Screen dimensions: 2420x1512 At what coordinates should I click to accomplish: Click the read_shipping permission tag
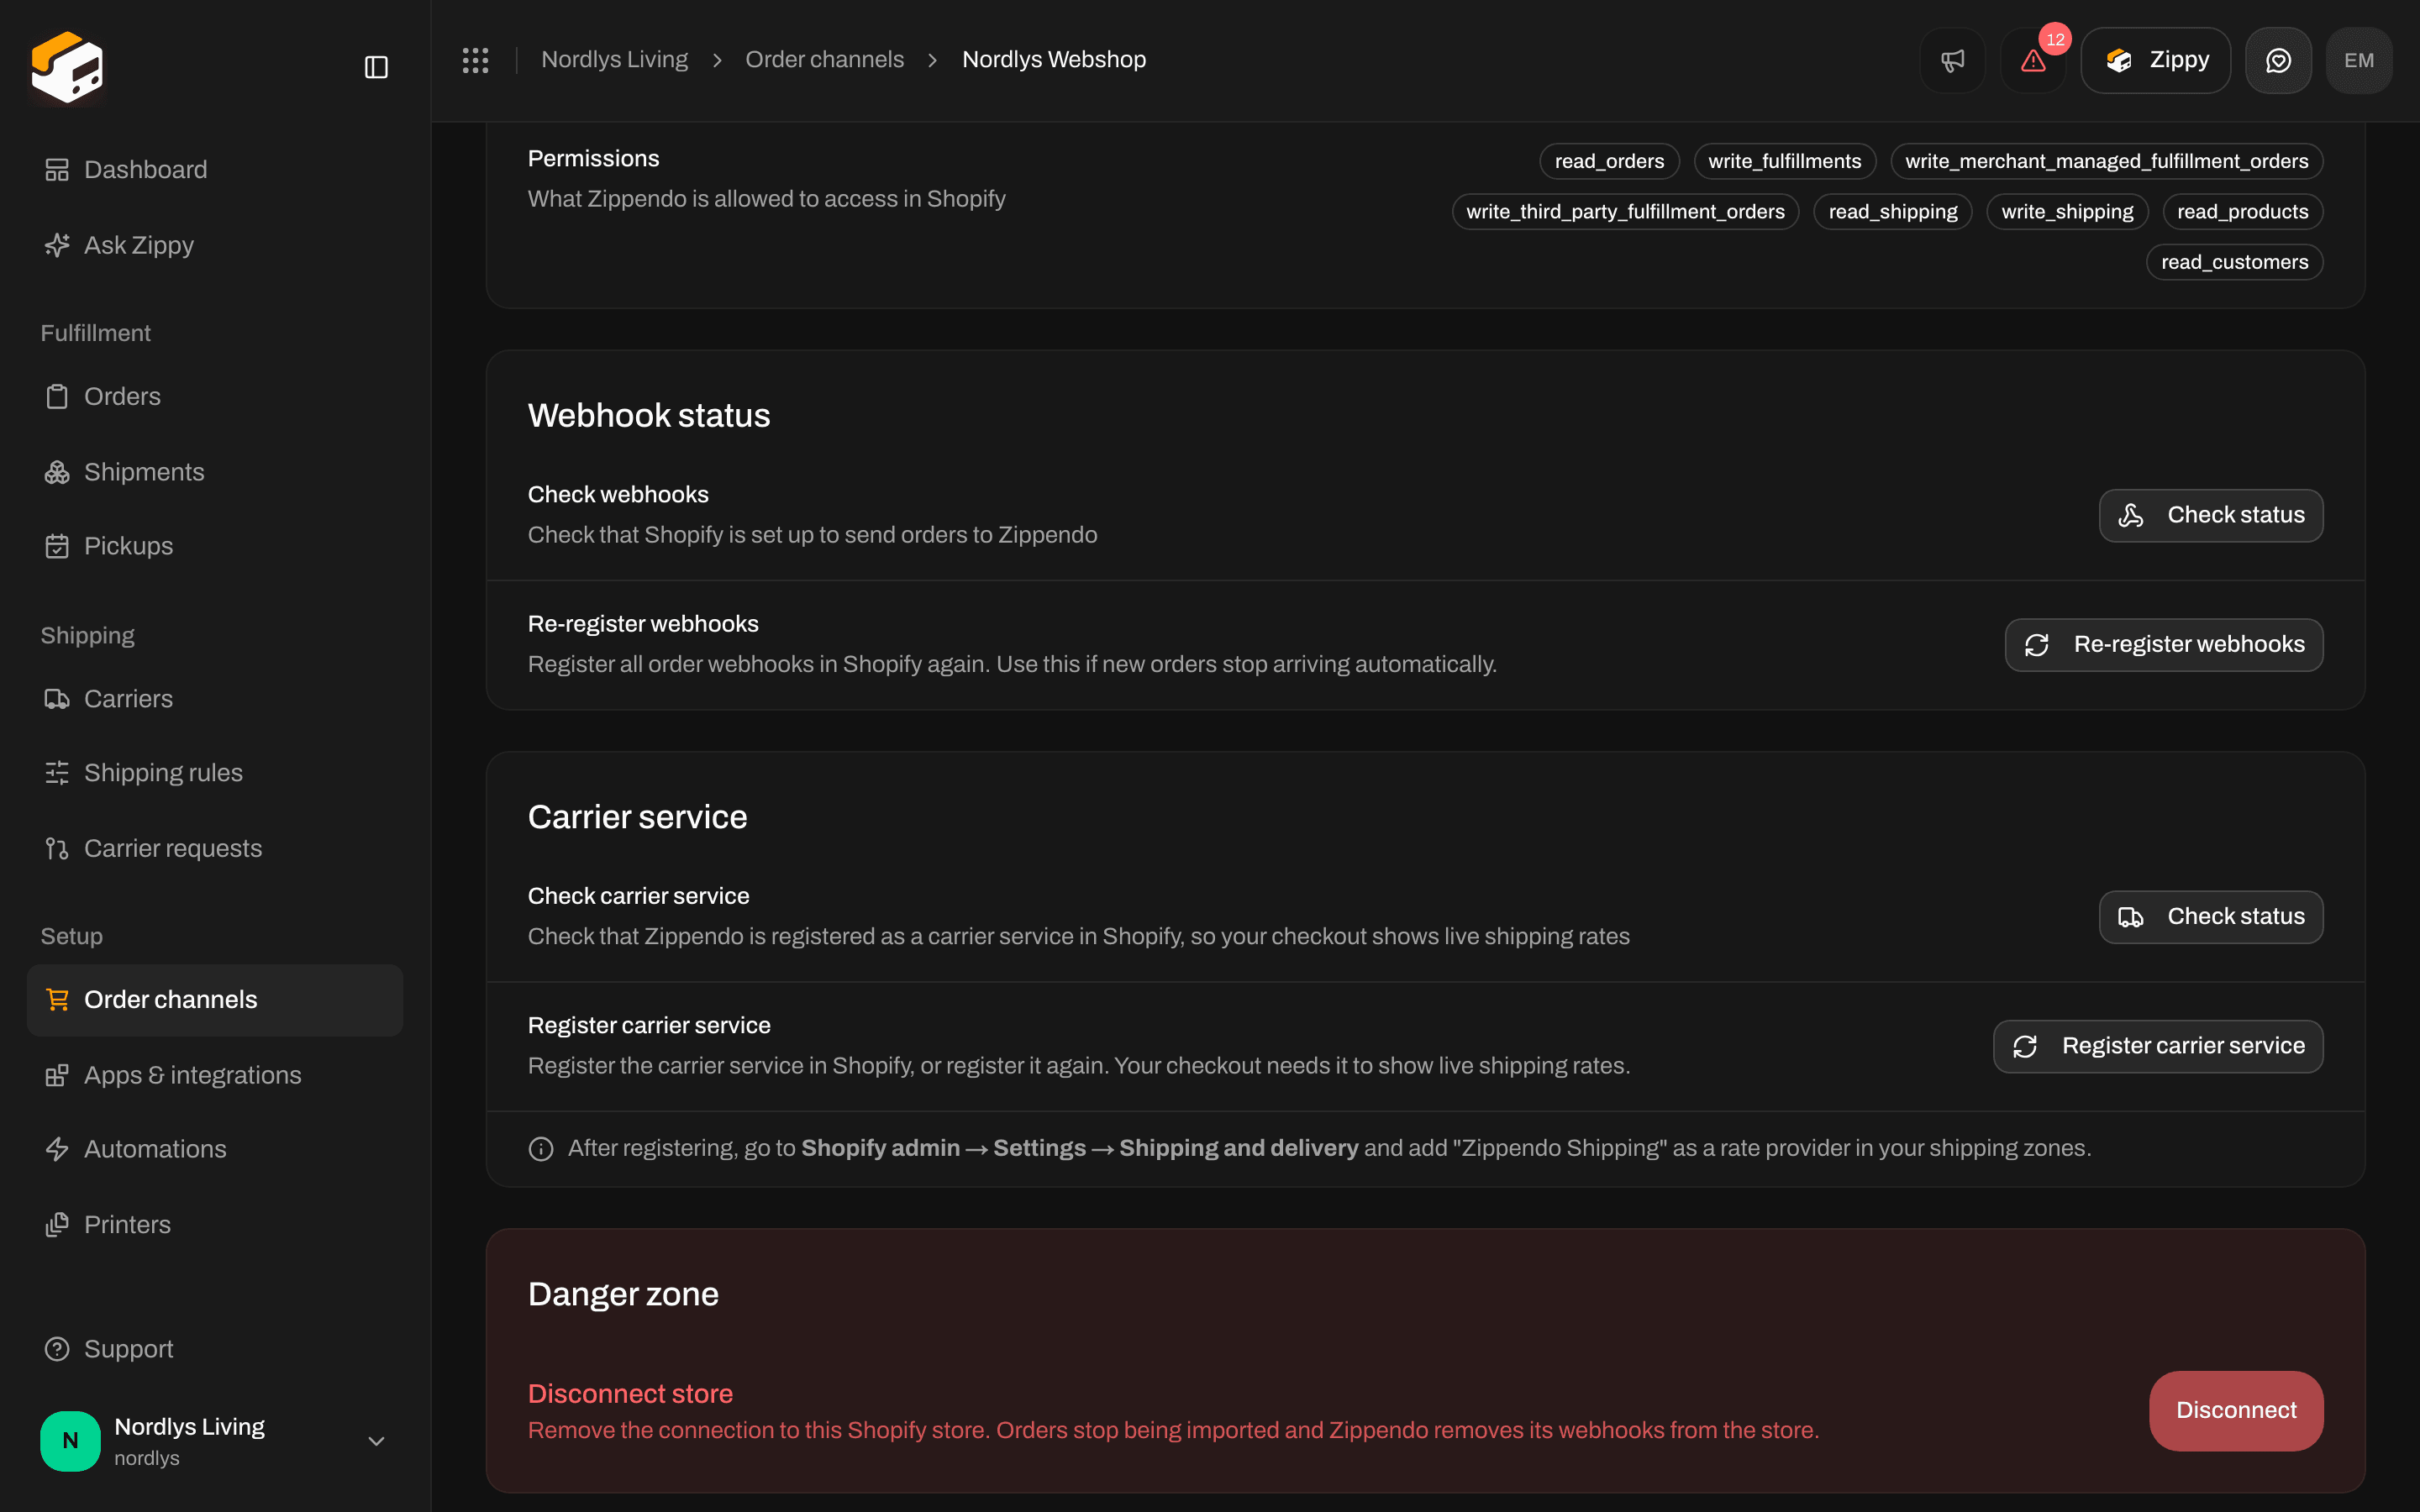(1892, 212)
